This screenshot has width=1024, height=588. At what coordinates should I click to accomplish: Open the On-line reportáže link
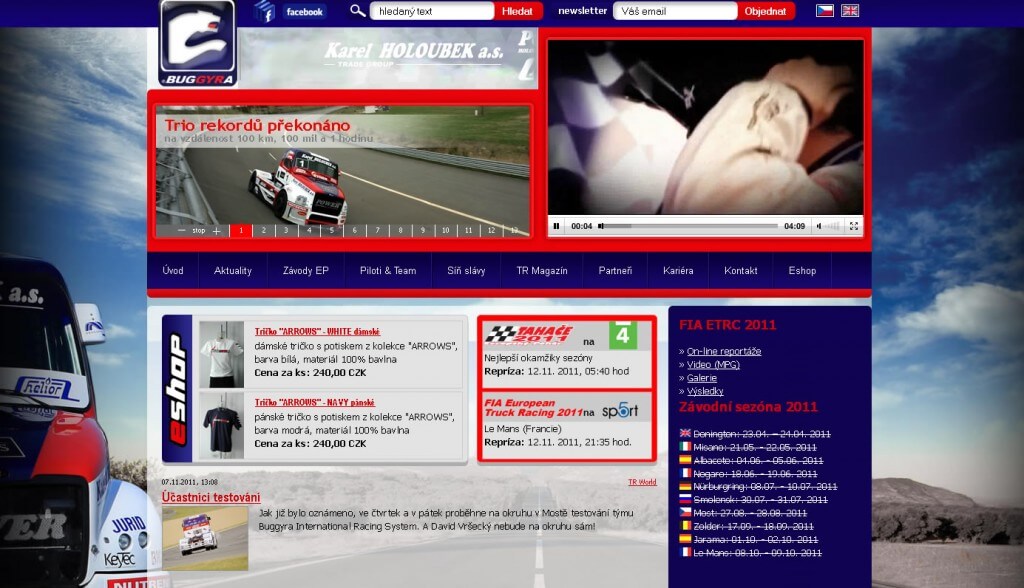point(724,351)
